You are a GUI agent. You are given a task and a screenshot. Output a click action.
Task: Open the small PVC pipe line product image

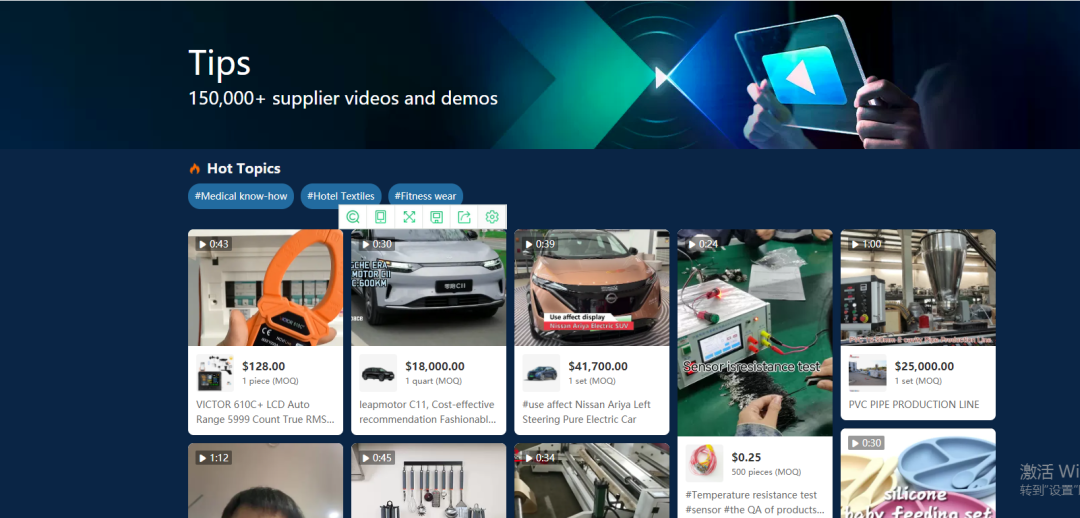click(x=868, y=373)
